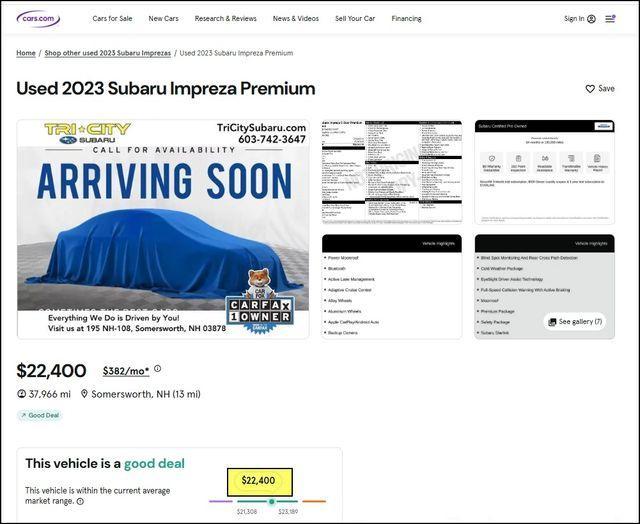Click info icon next to monthly payment
This screenshot has height=524, width=640.
click(158, 369)
